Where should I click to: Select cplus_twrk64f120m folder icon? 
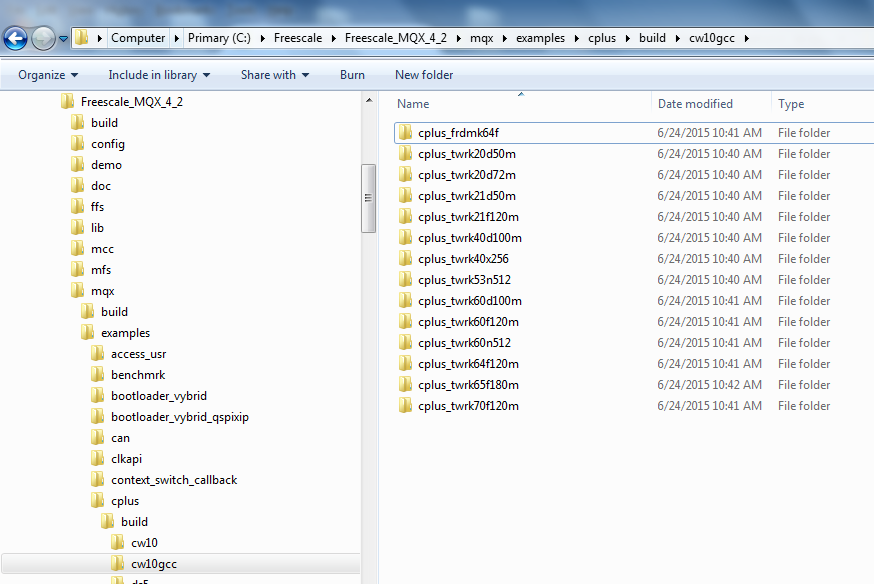pos(405,364)
